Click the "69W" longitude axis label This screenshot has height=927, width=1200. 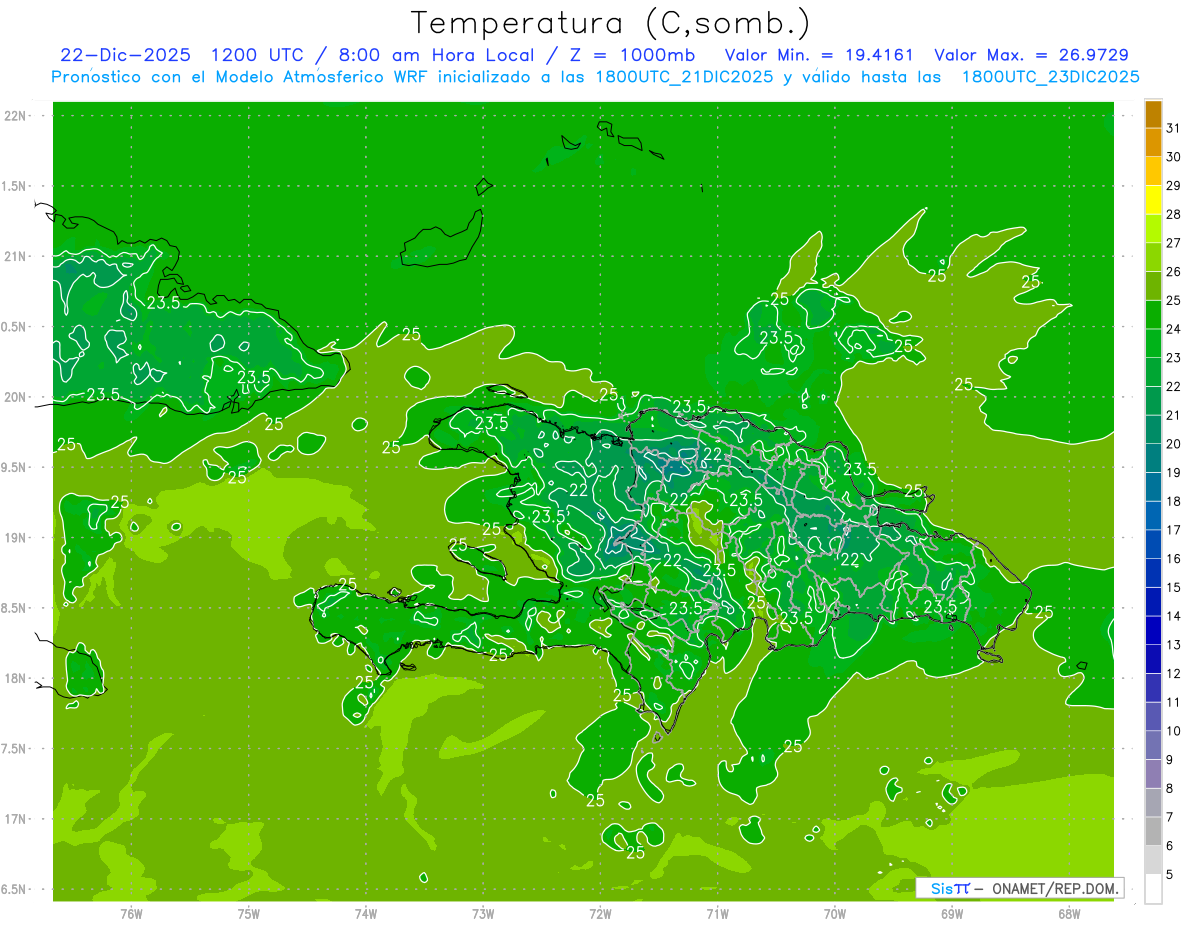click(x=952, y=913)
